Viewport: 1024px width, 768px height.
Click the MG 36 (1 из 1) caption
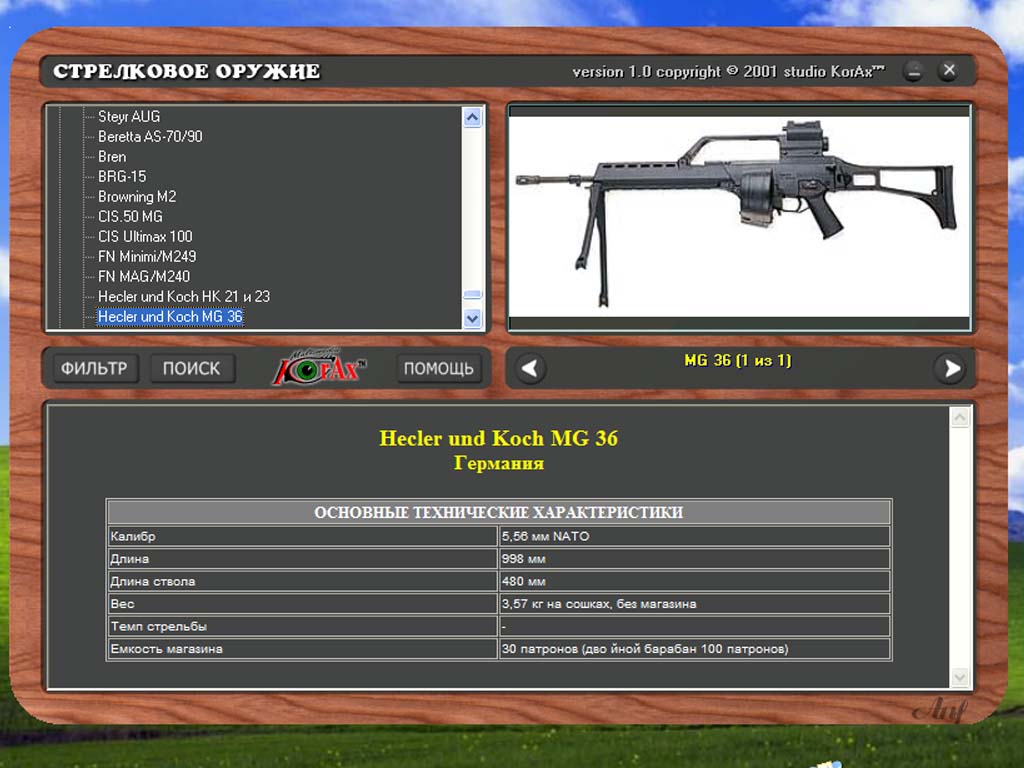738,360
